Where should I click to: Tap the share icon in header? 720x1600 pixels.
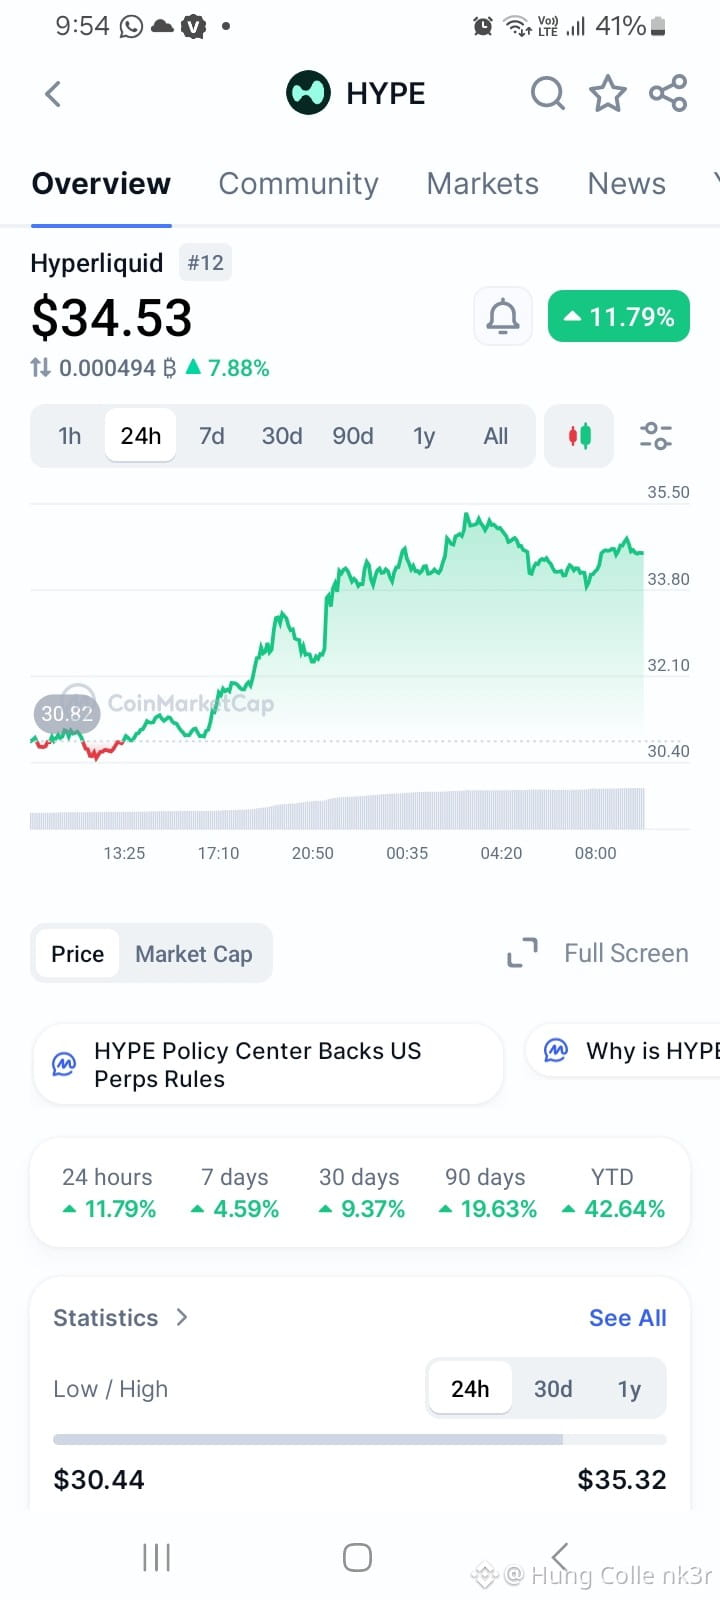click(x=668, y=94)
